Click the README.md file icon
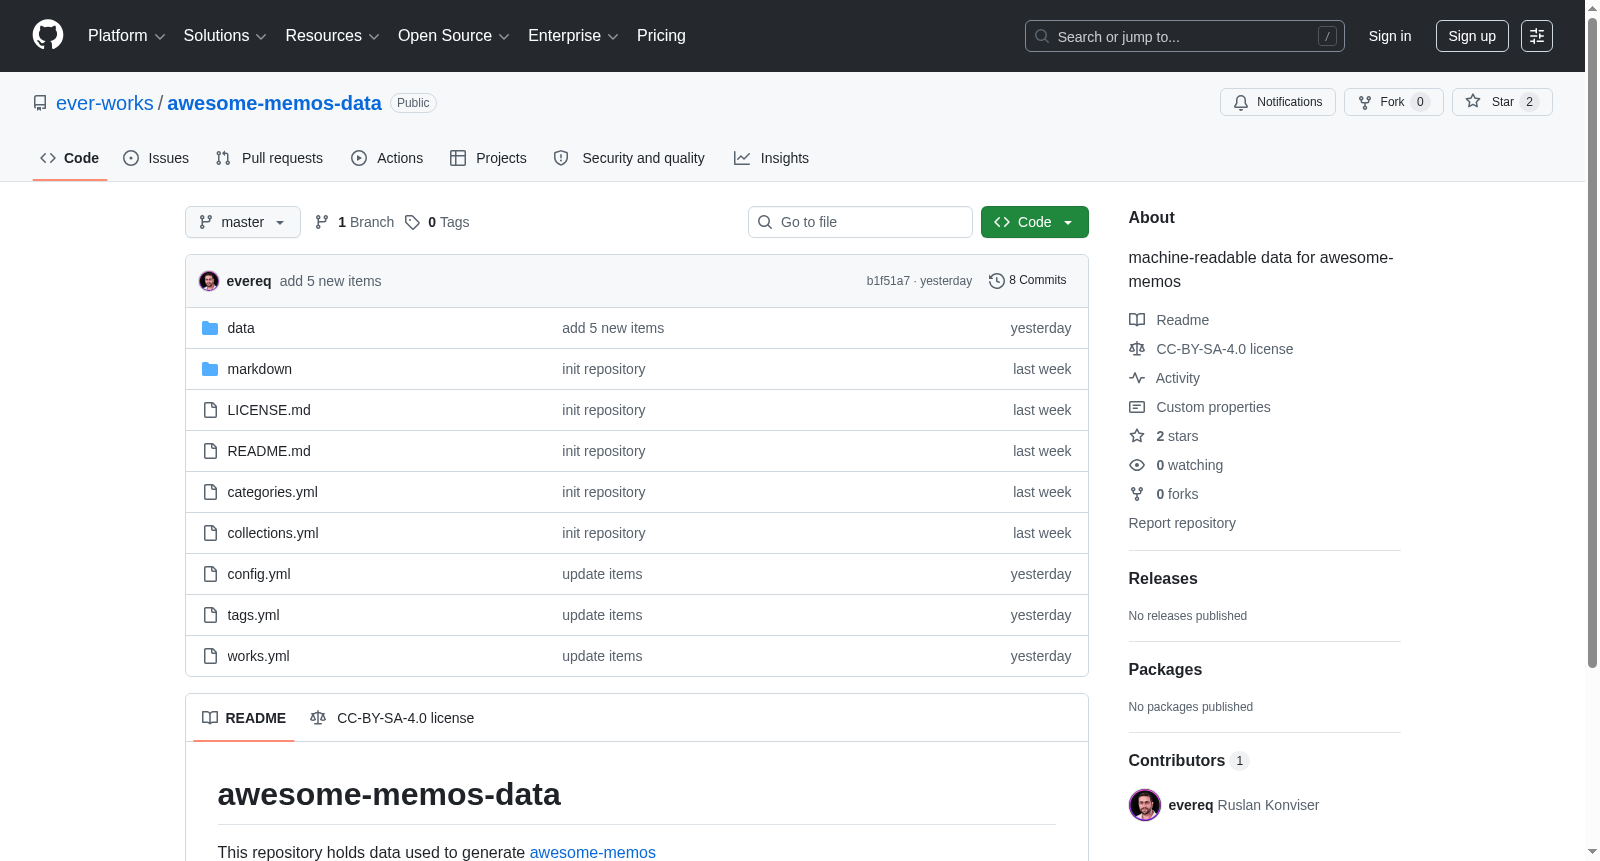This screenshot has width=1600, height=861. click(210, 451)
